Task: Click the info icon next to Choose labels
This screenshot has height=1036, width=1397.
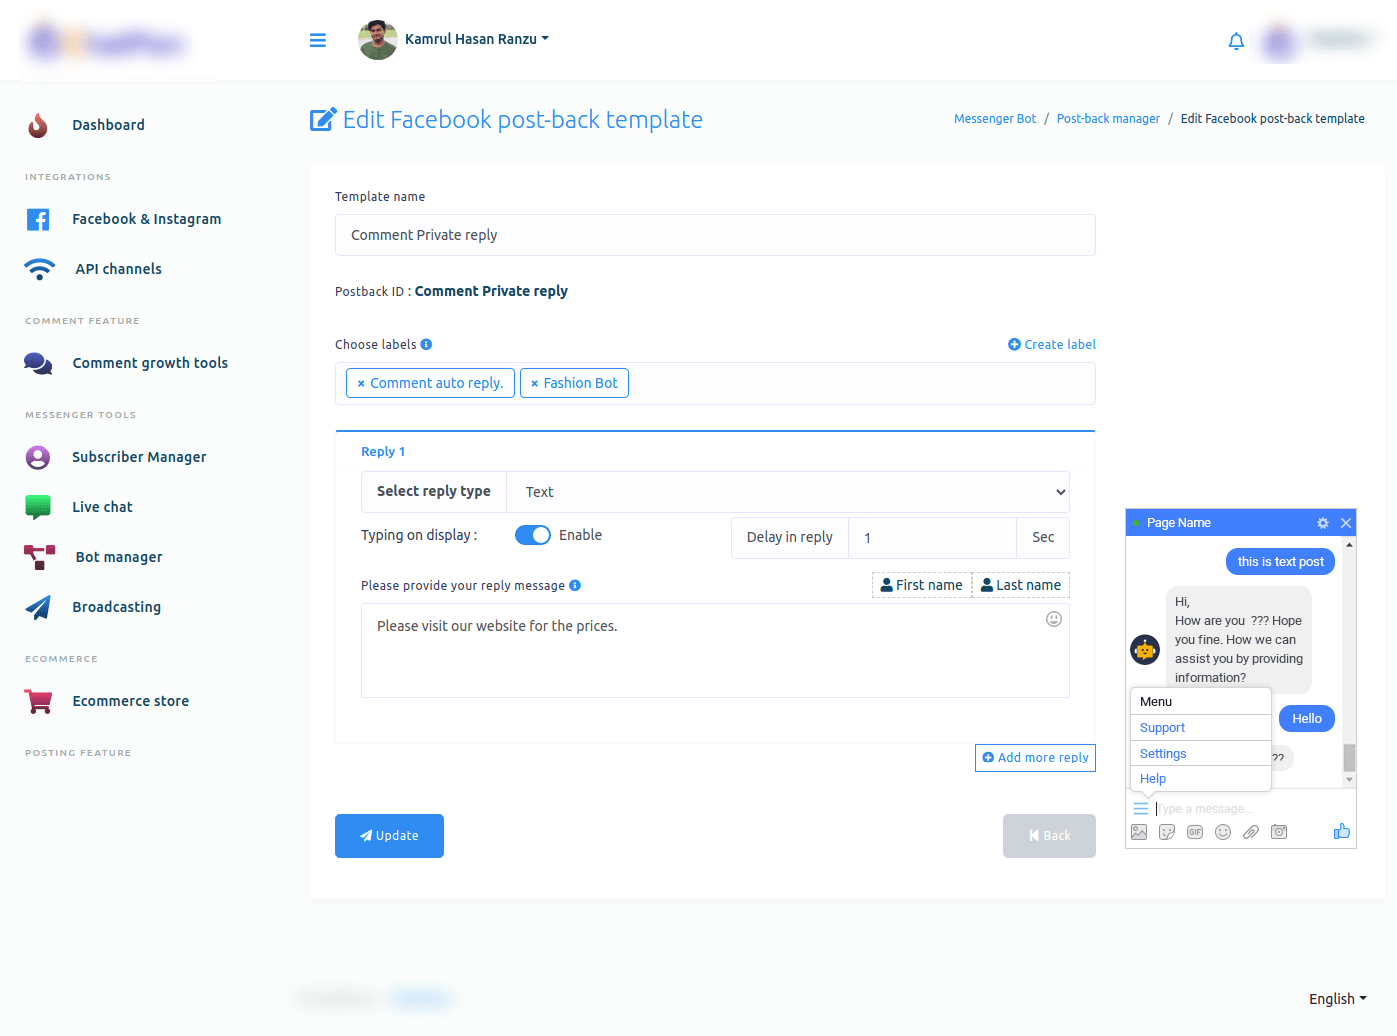Action: tap(426, 344)
